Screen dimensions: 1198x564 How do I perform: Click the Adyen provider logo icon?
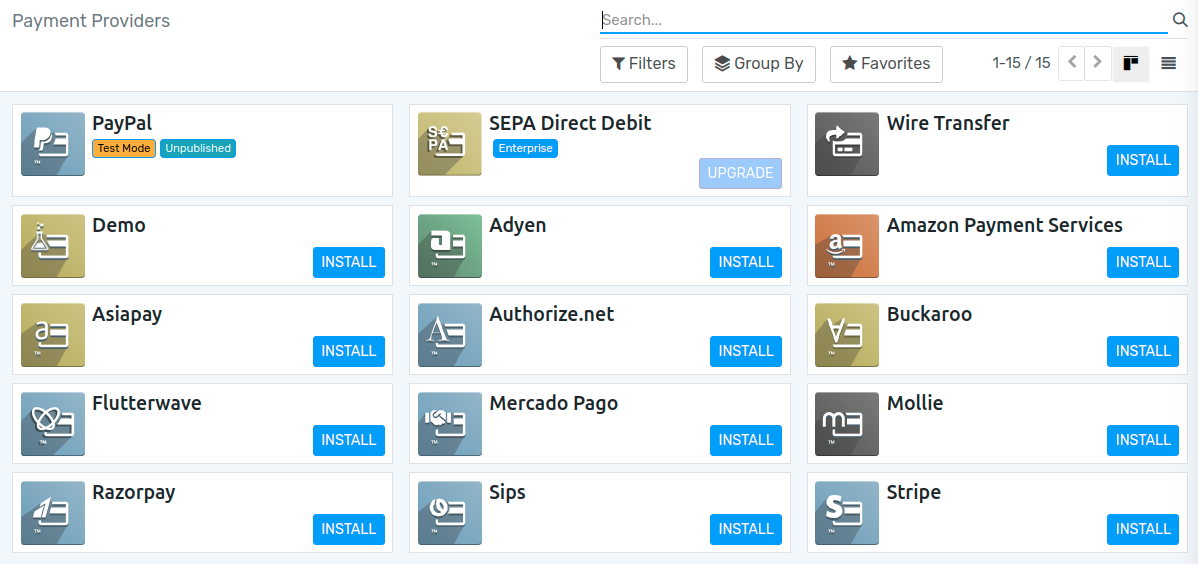(450, 246)
